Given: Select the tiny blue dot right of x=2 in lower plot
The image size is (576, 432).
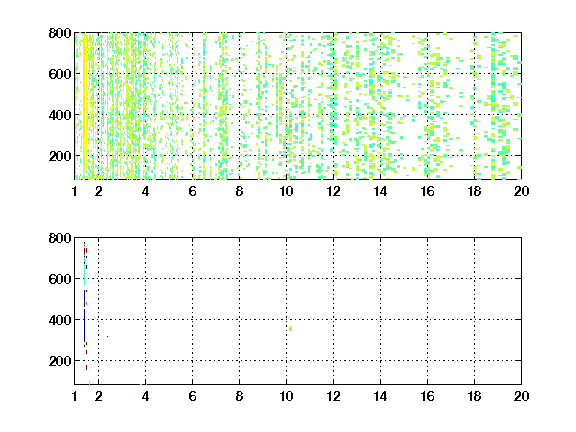Looking at the screenshot, I should tap(107, 336).
